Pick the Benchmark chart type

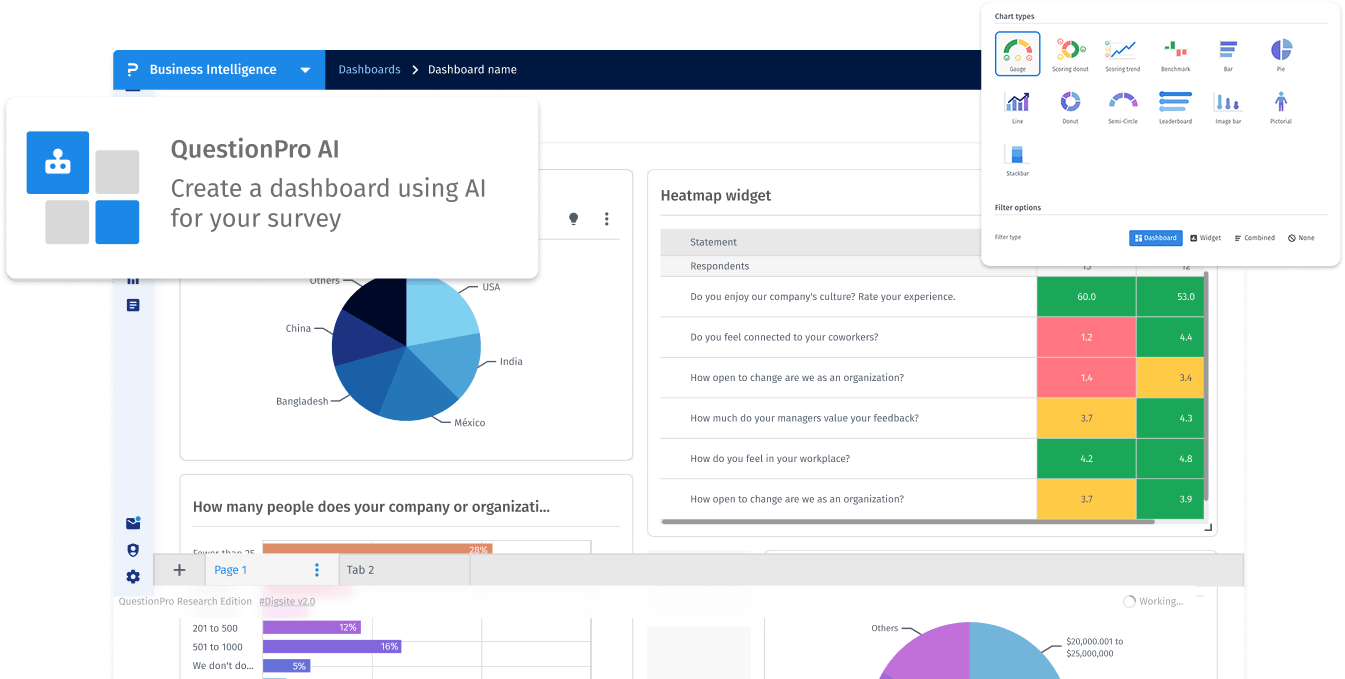point(1175,53)
